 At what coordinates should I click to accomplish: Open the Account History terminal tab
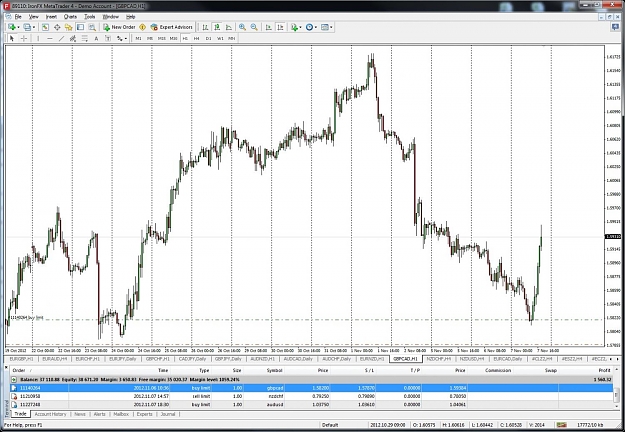[50, 414]
